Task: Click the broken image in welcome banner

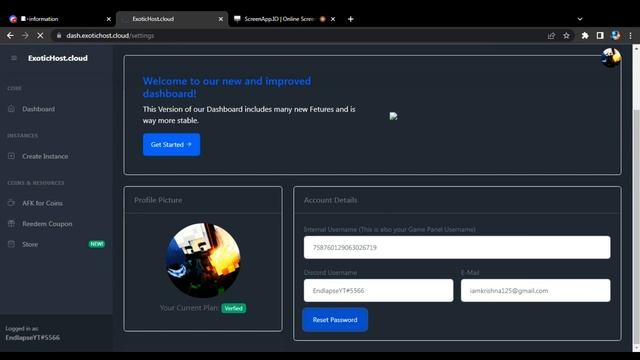Action: (x=393, y=116)
